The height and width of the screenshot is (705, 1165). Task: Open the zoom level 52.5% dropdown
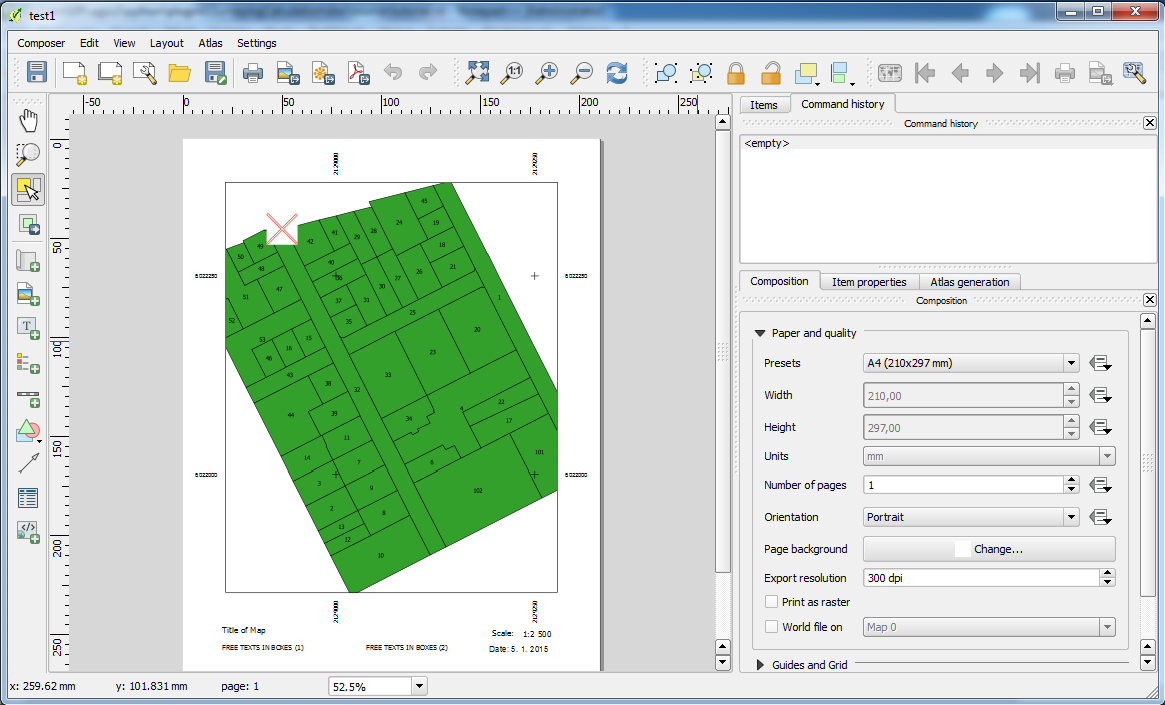418,686
